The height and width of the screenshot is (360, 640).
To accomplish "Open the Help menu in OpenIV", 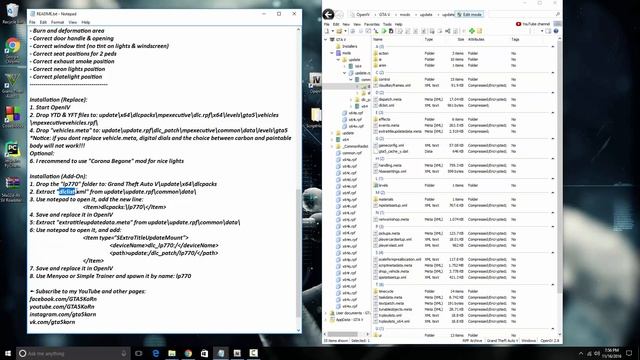I will tap(398, 24).
